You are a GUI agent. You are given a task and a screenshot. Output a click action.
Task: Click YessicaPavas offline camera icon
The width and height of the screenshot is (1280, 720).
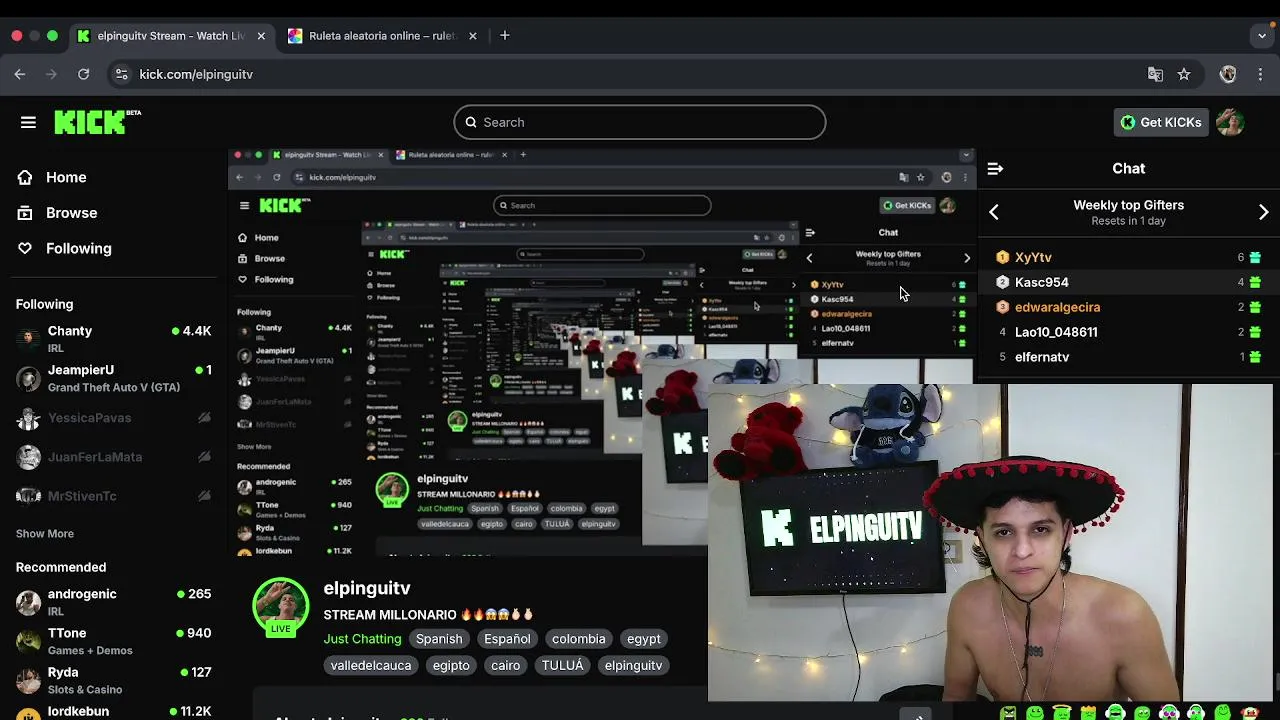[204, 418]
